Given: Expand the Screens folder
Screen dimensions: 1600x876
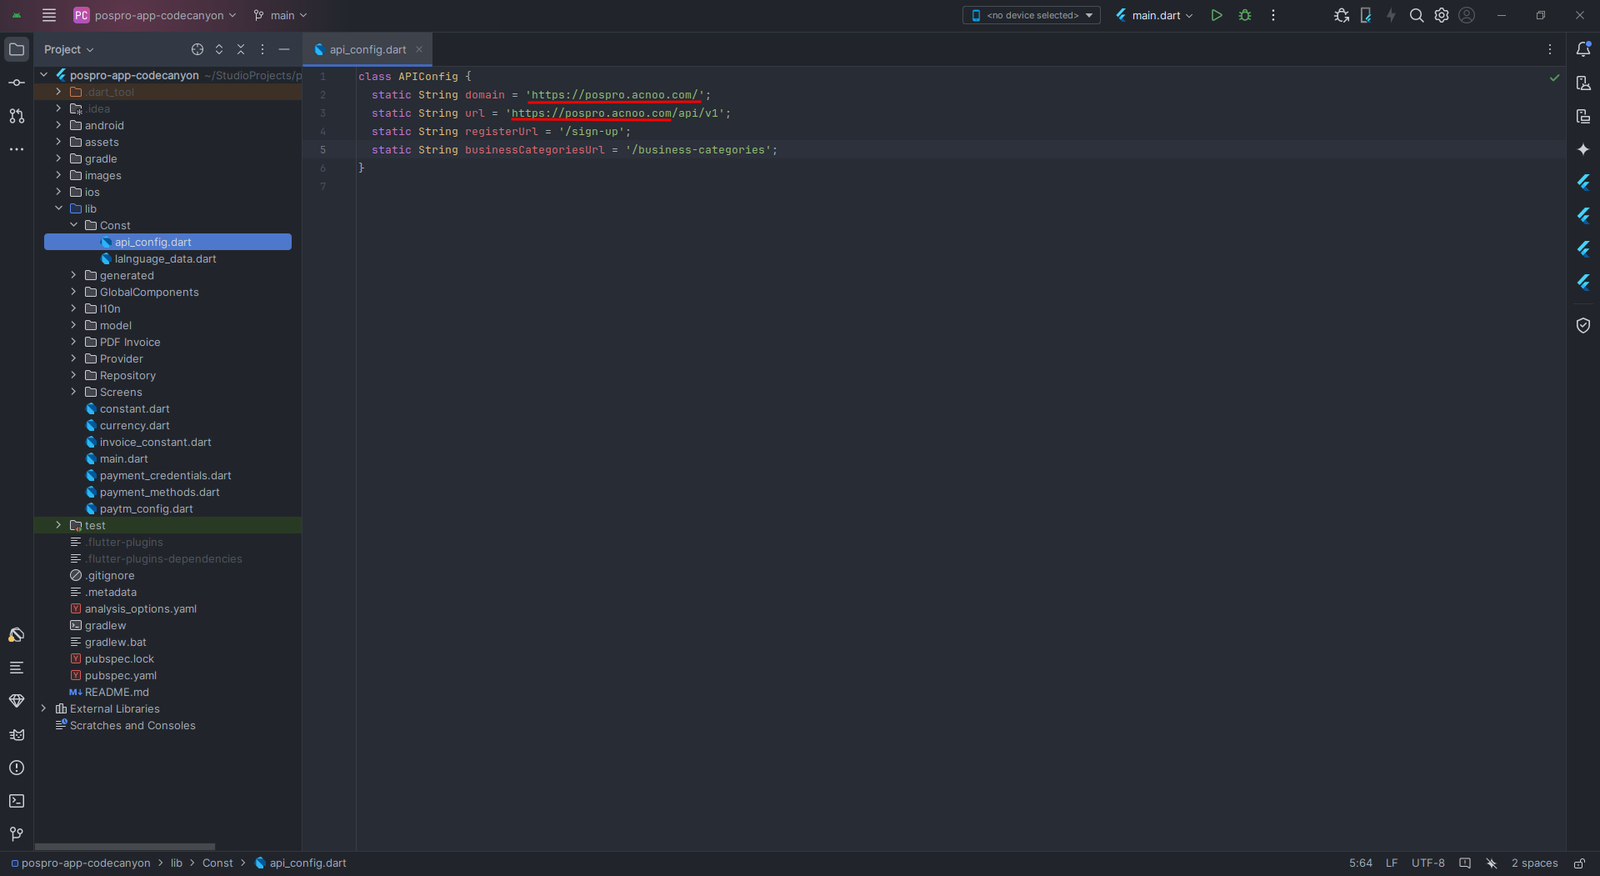Looking at the screenshot, I should [73, 392].
